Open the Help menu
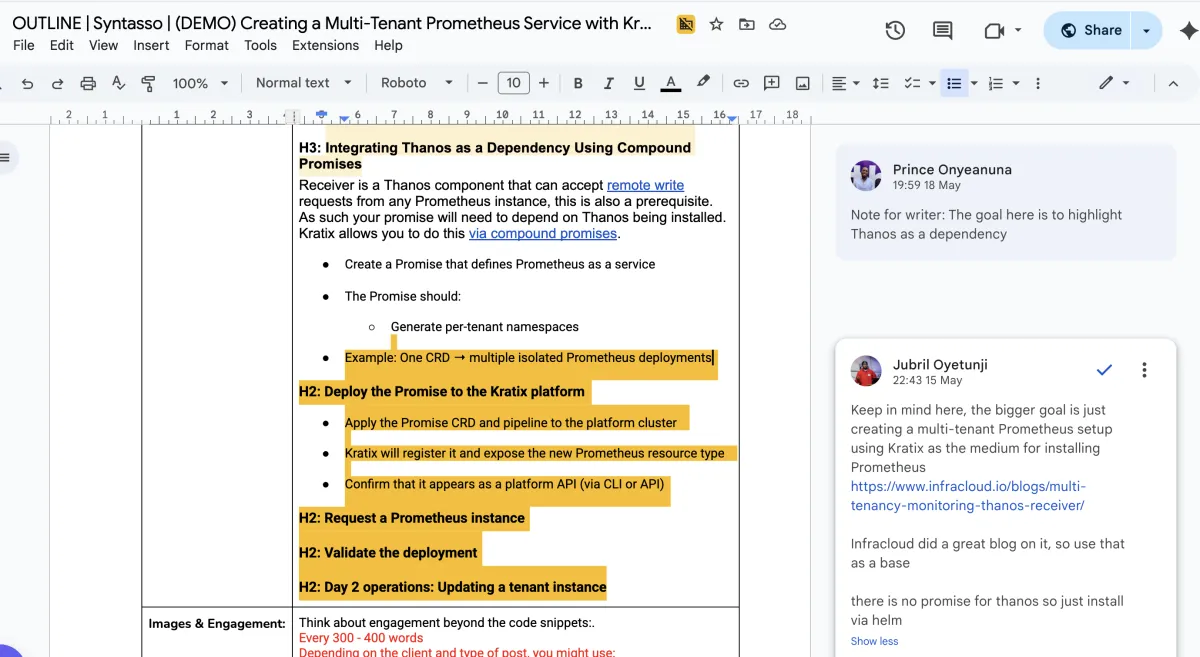This screenshot has height=657, width=1200. coord(388,45)
